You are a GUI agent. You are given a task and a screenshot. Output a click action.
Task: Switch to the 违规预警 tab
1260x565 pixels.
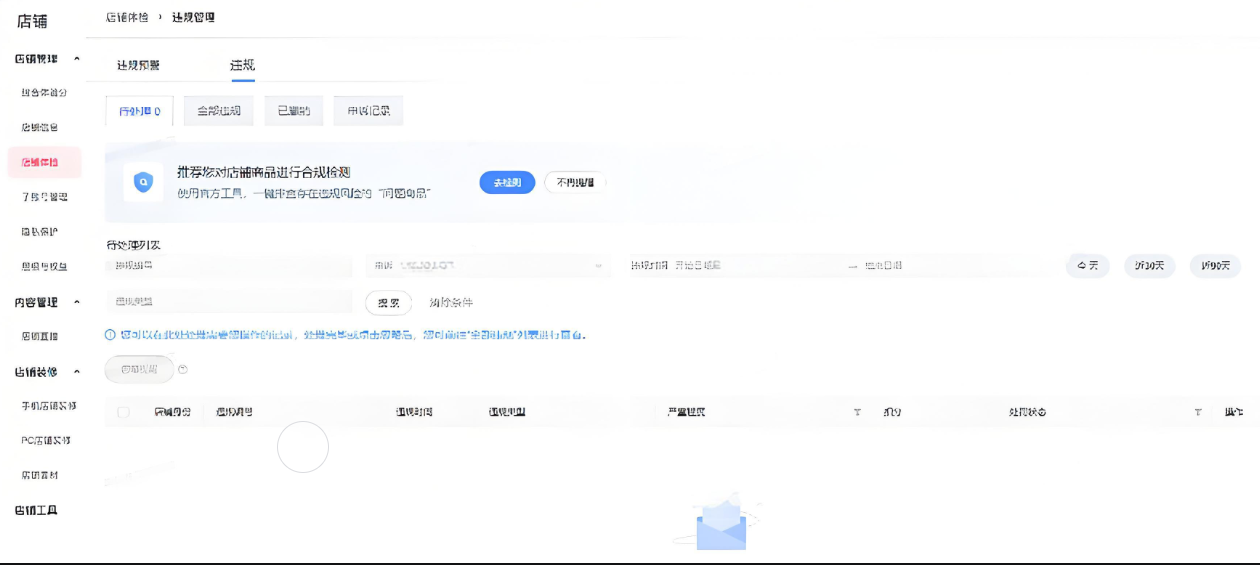138,65
